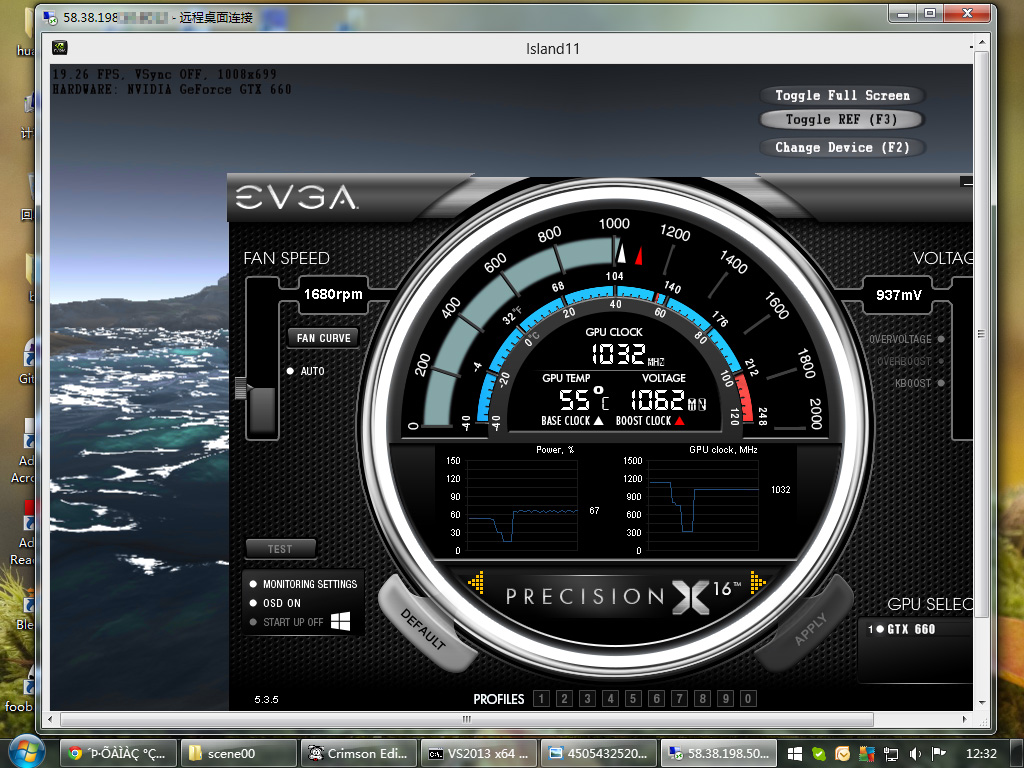
Task: Click the vertical scrollbar of remote session
Action: [x=981, y=334]
